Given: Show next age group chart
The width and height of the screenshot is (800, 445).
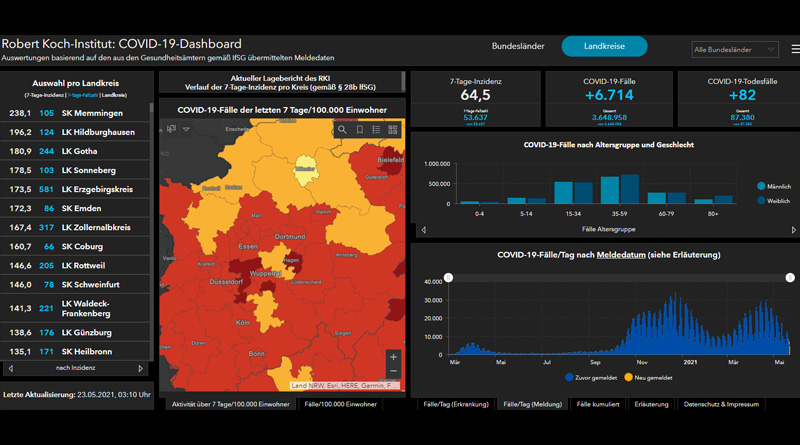Looking at the screenshot, I should (x=793, y=230).
